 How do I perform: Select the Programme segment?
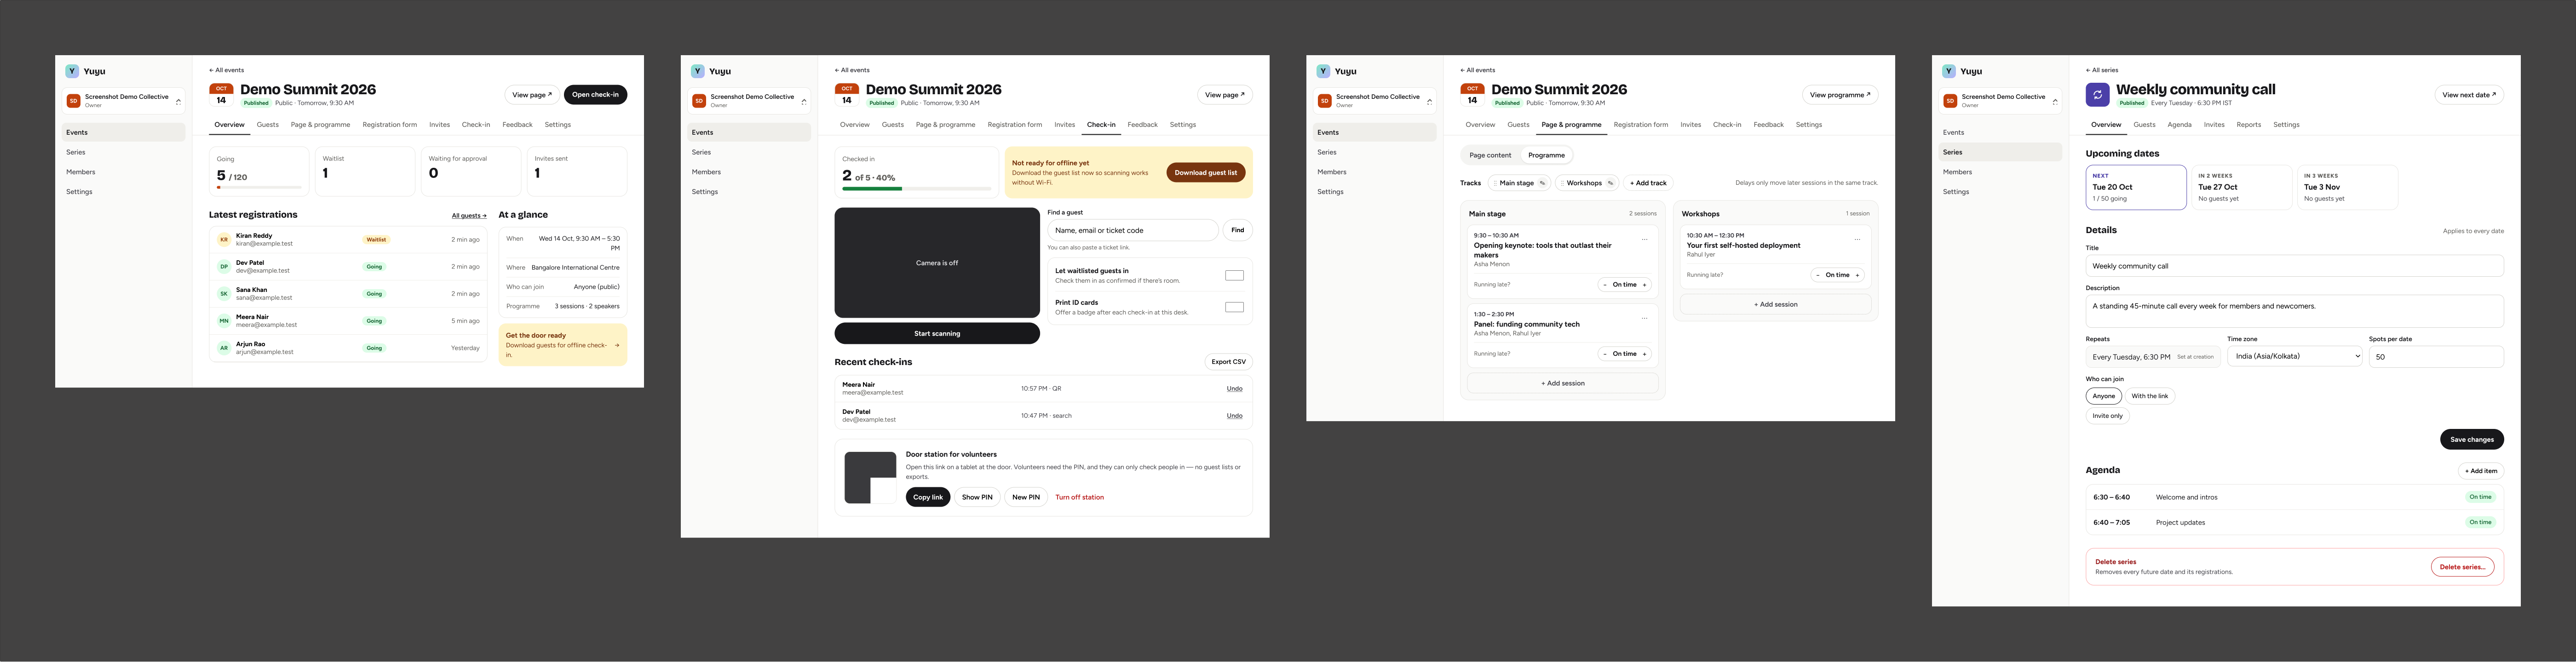click(x=1546, y=155)
